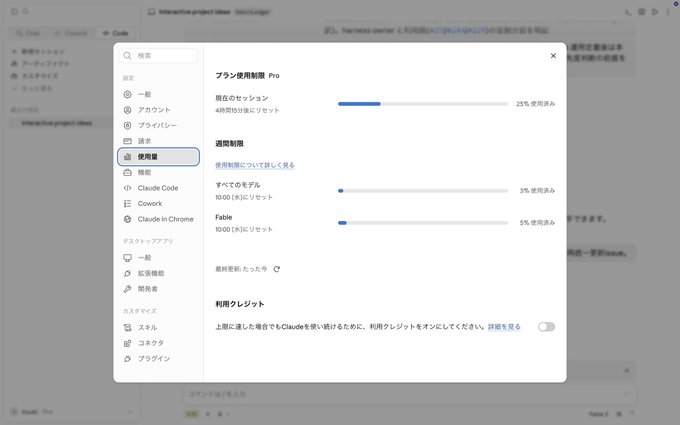Click the 4時間15分後にリセット text
The height and width of the screenshot is (425, 680).
[x=247, y=110]
